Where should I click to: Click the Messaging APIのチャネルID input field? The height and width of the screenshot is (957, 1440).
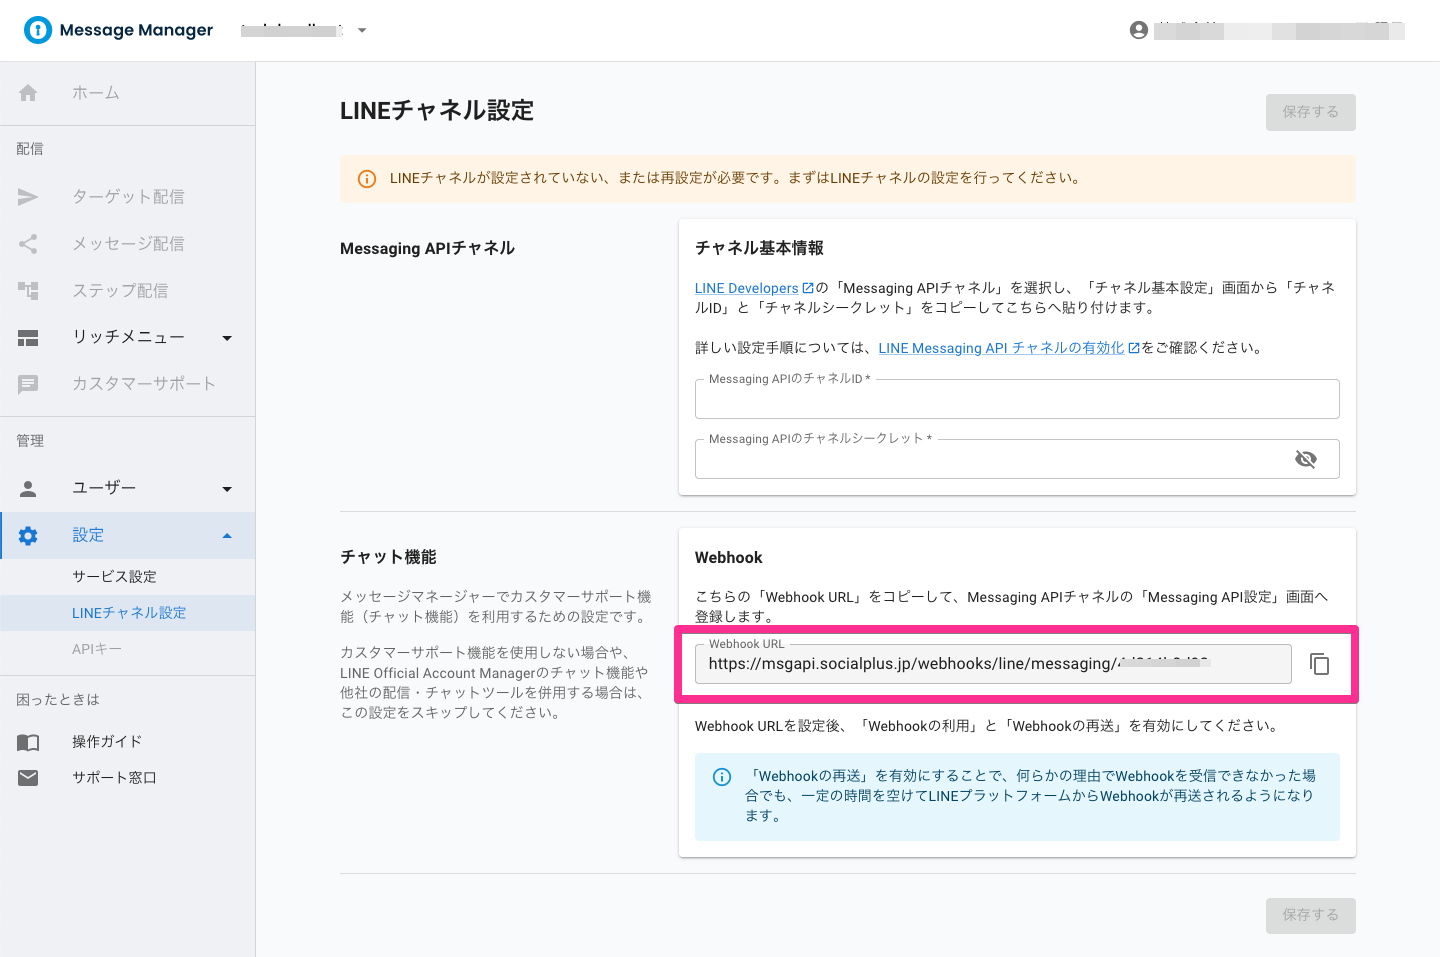1017,399
